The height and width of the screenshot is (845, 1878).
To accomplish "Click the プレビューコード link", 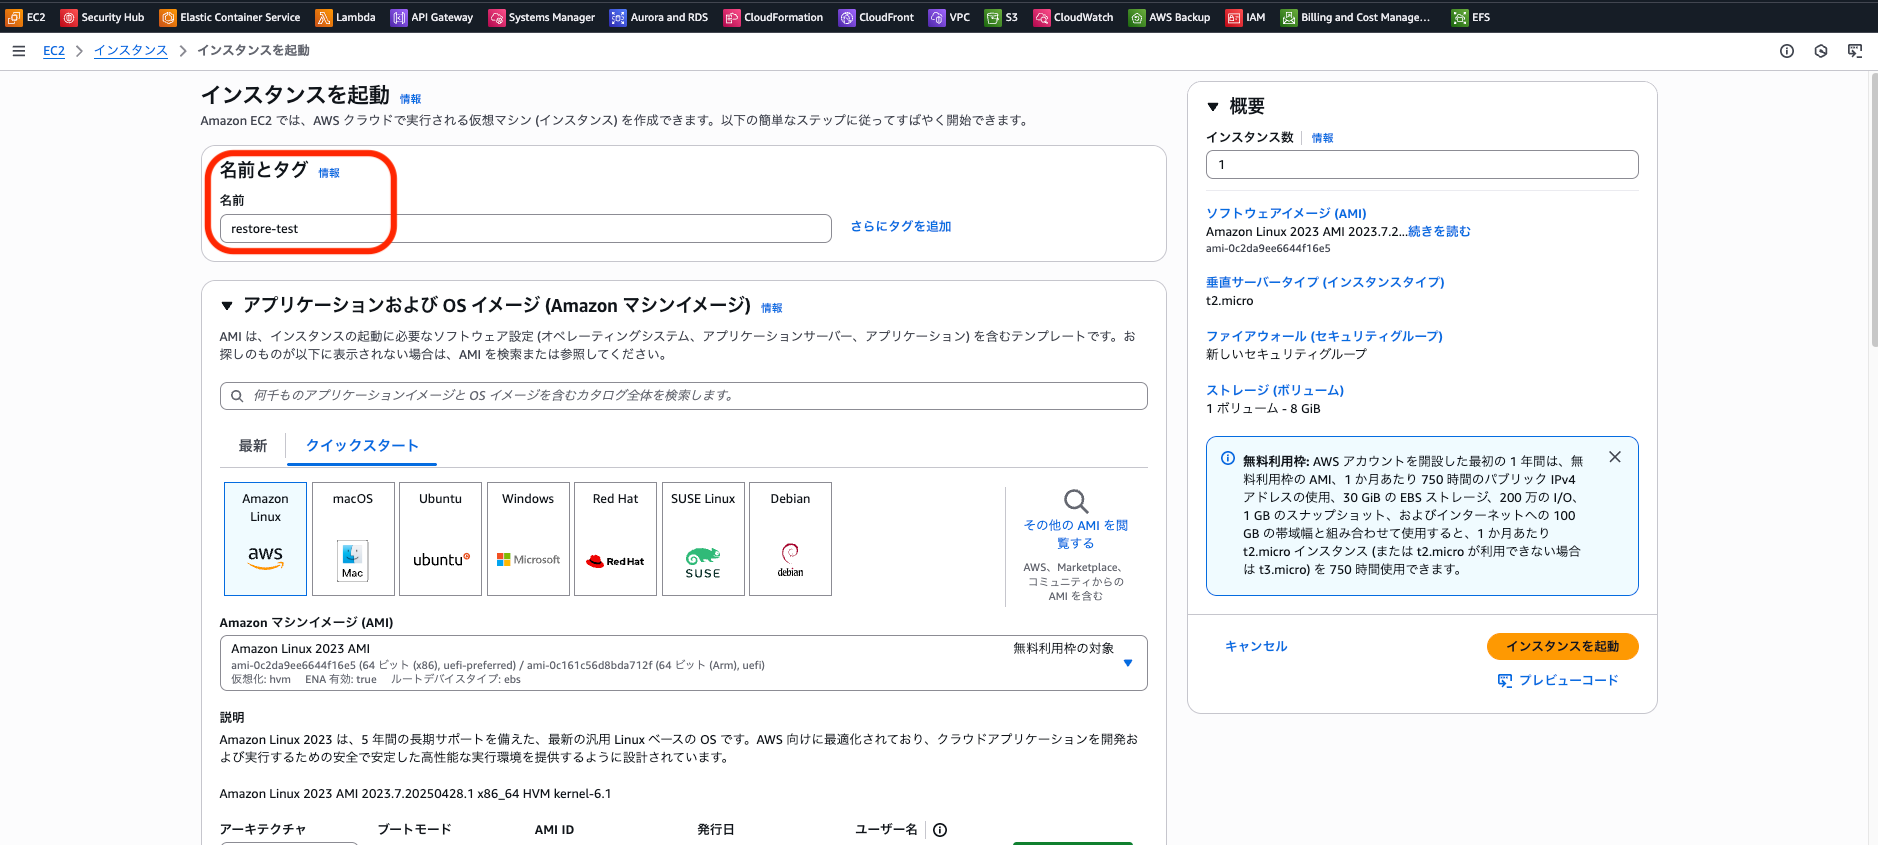I will click(x=1558, y=681).
